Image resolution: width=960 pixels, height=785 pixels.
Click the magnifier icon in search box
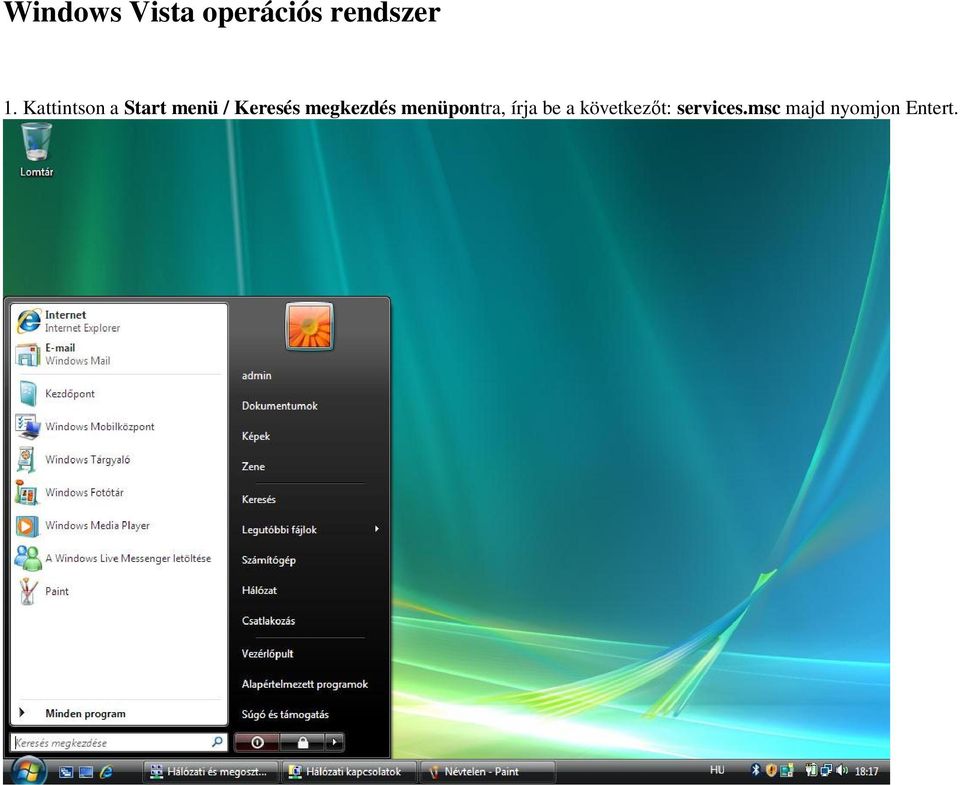tap(217, 742)
